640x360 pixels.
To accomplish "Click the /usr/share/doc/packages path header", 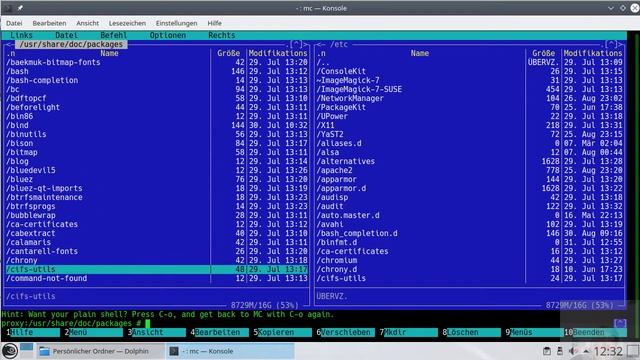I will pos(71,44).
